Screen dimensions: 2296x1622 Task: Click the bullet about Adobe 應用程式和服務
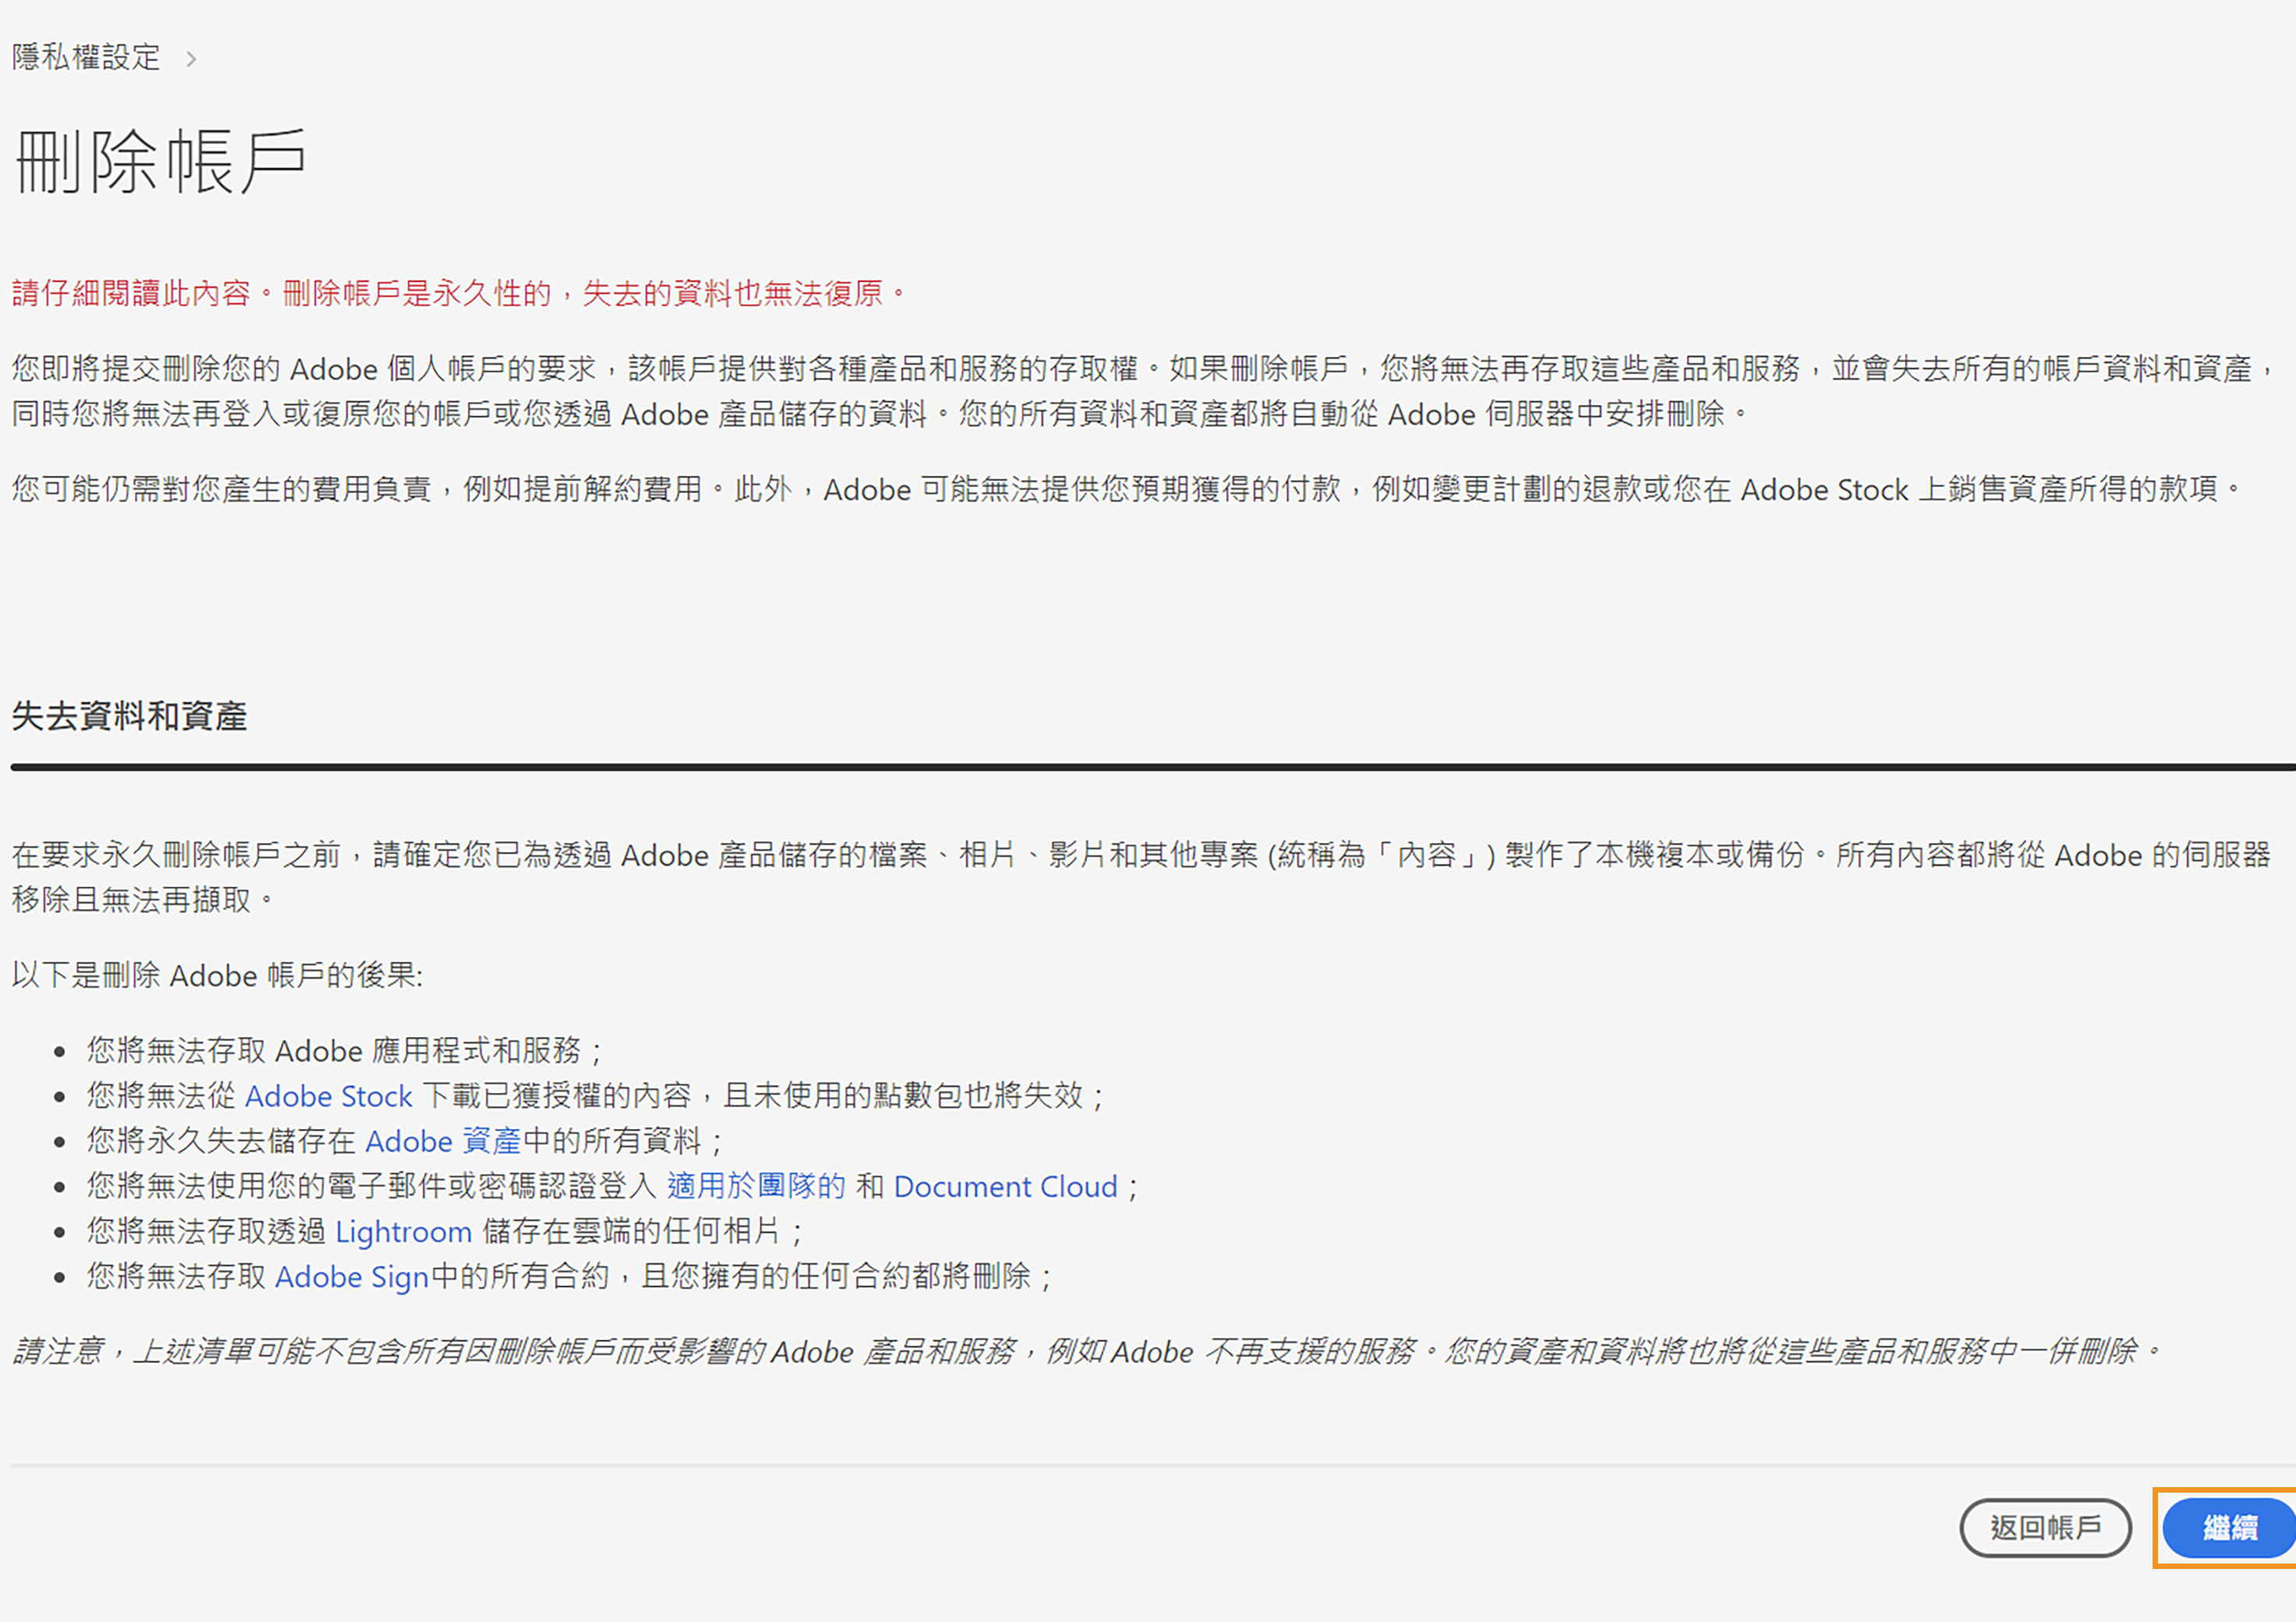coord(345,1050)
